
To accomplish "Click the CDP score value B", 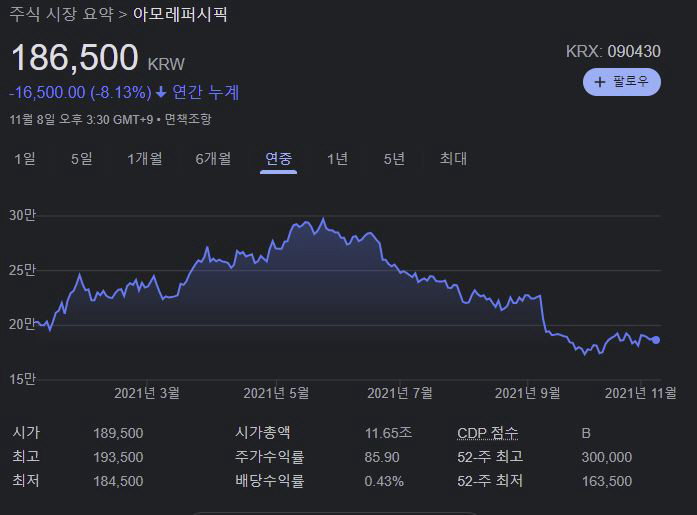I will click(586, 433).
